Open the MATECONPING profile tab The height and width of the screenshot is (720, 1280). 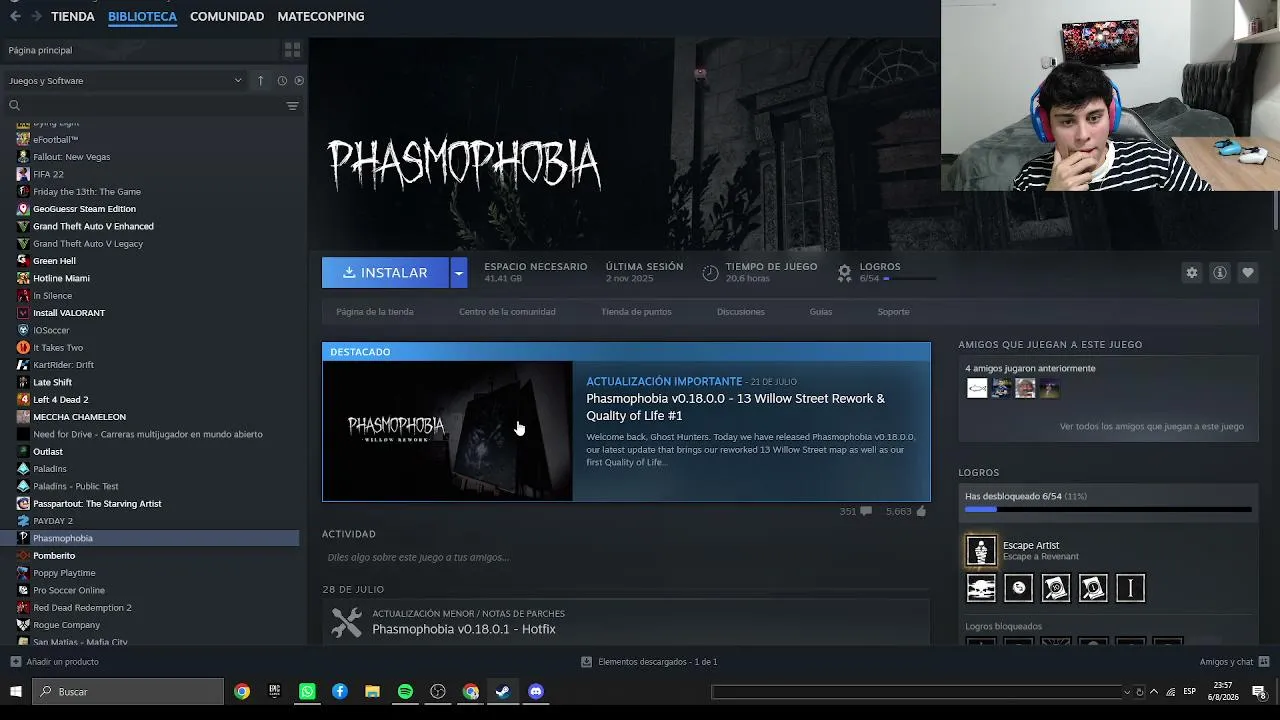[321, 16]
